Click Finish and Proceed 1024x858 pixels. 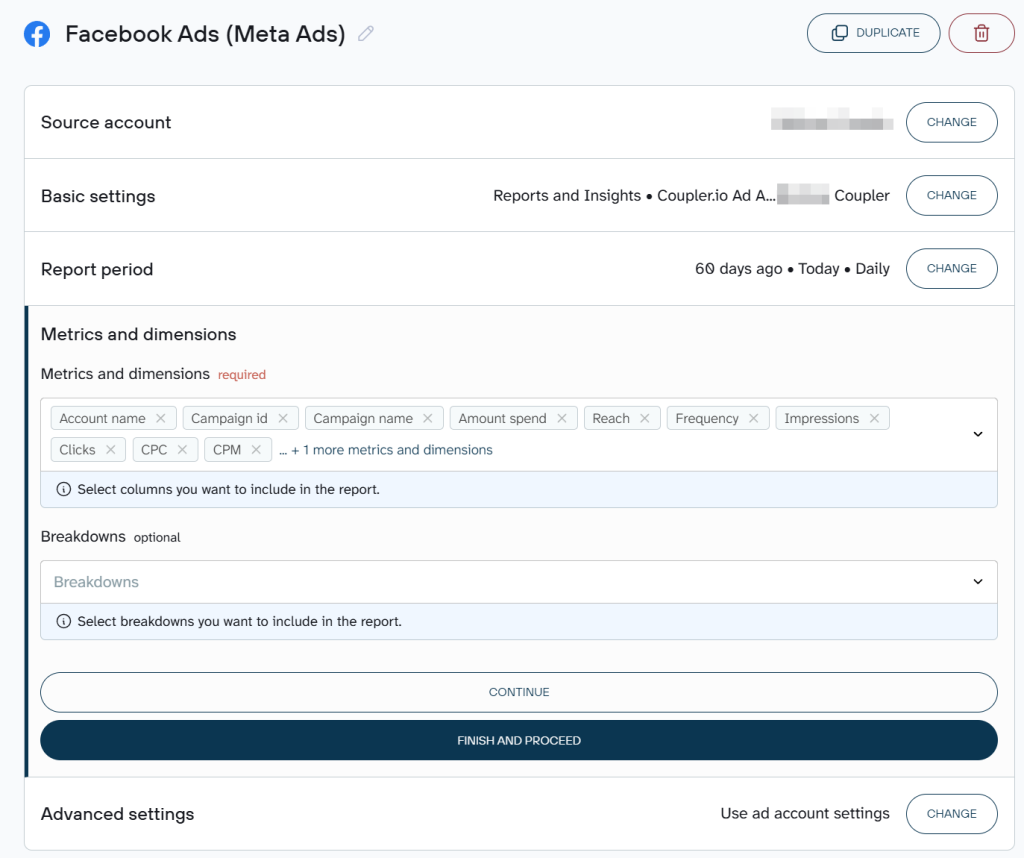pos(519,740)
